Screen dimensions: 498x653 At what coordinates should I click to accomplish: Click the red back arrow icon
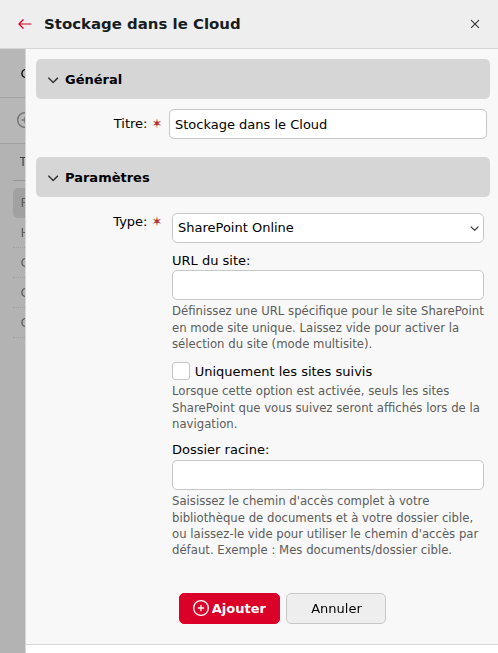pyautogui.click(x=25, y=24)
